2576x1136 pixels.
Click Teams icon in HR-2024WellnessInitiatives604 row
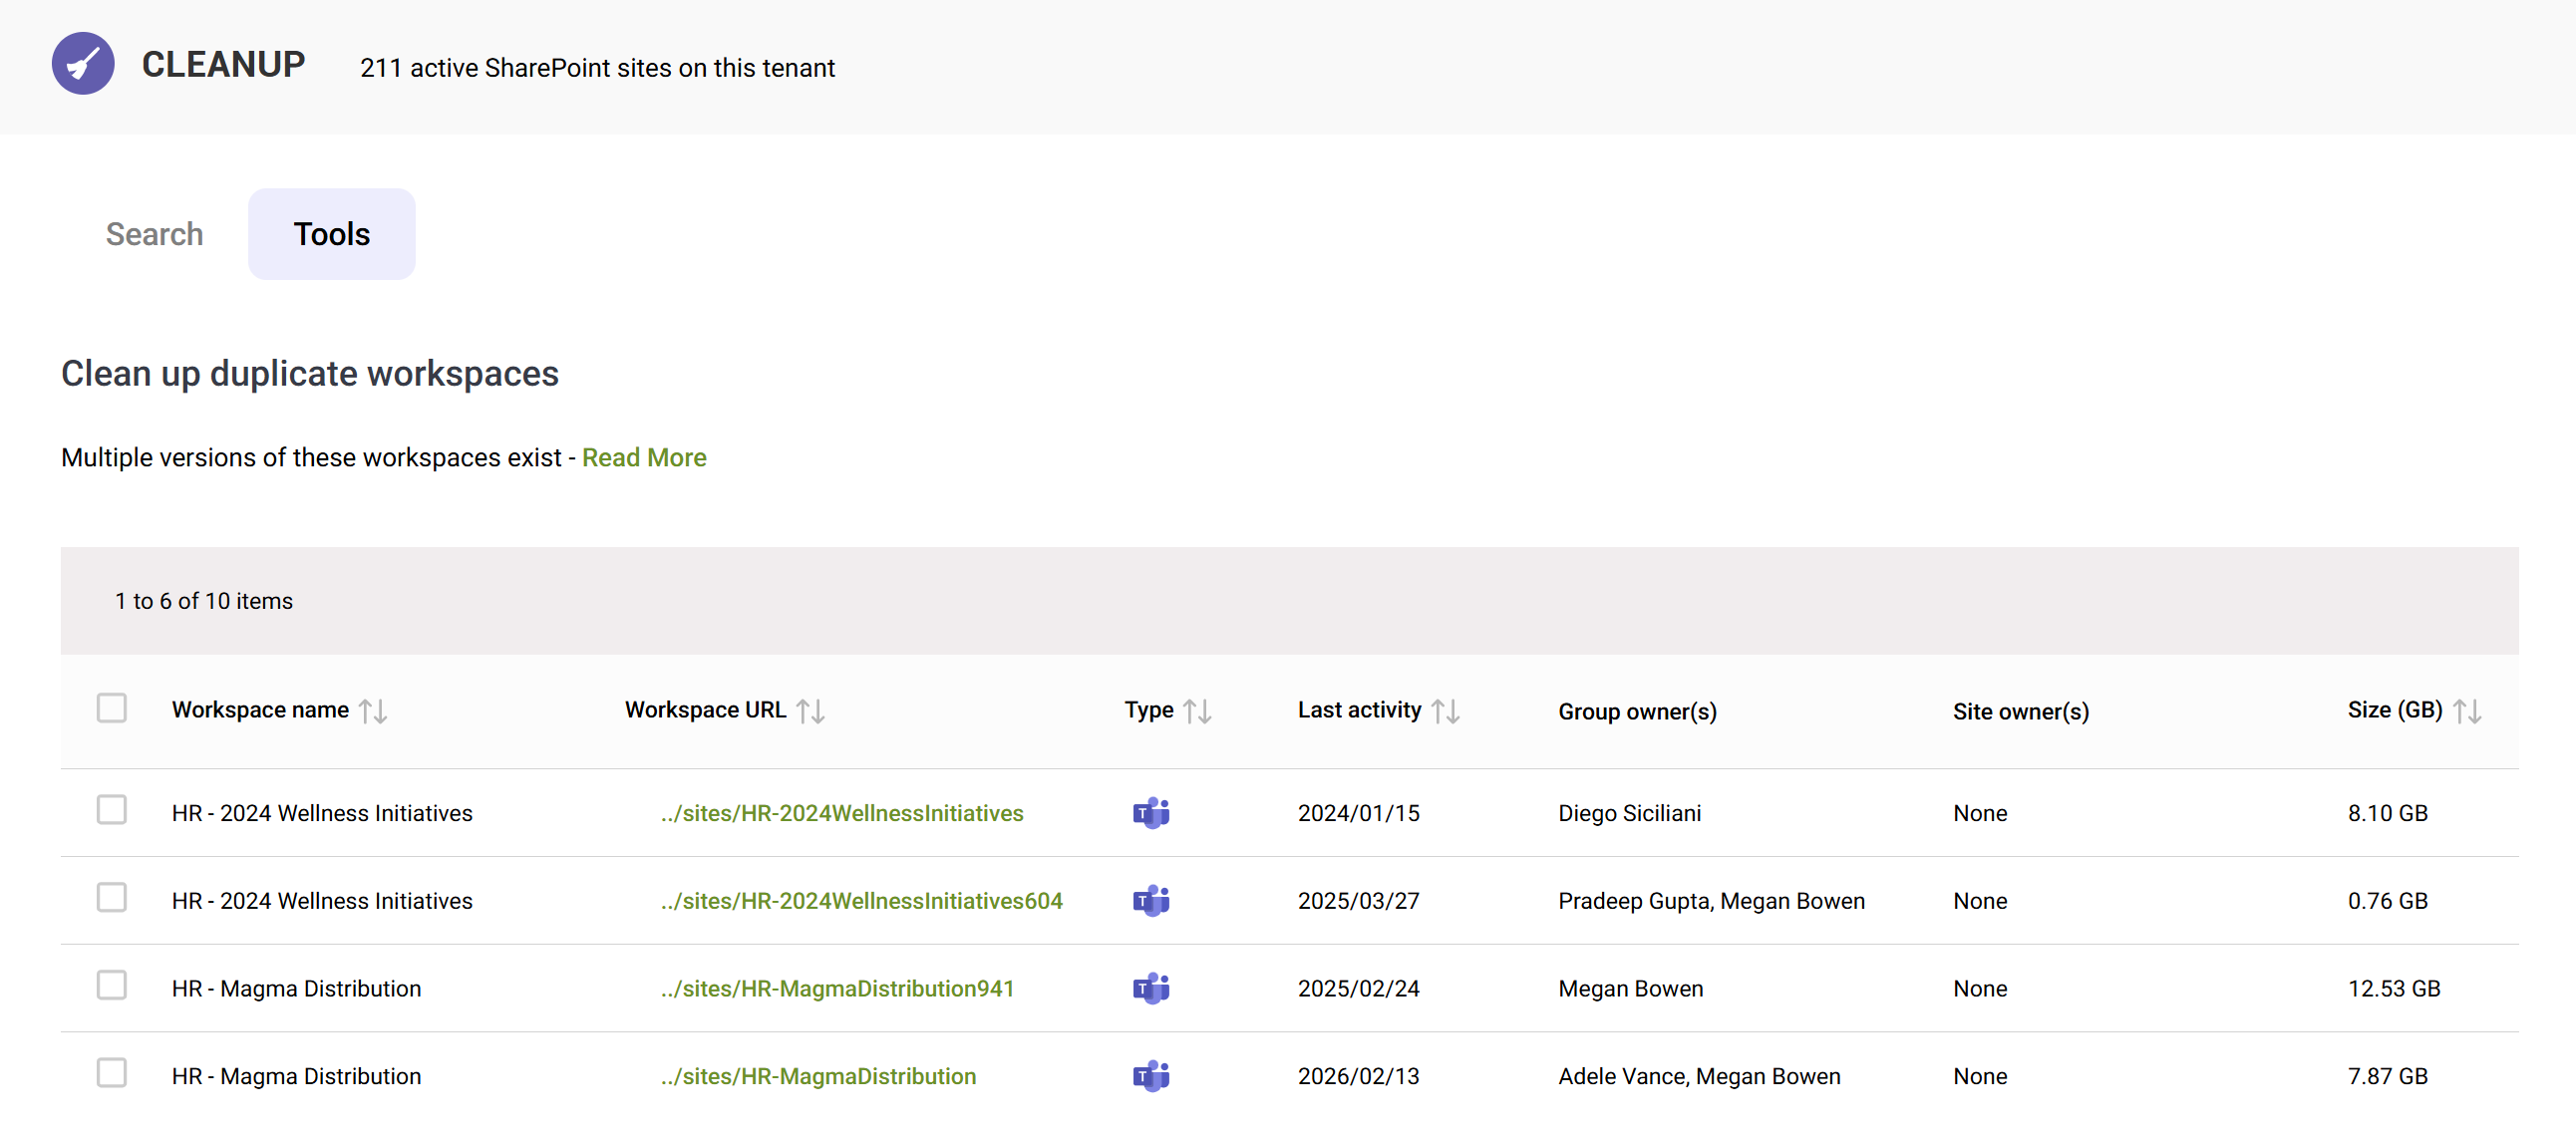[x=1150, y=901]
